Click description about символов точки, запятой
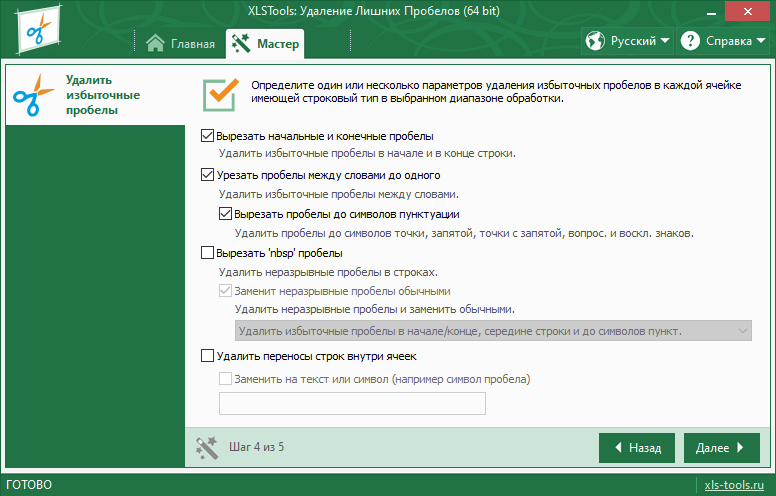Viewport: 776px width, 496px height. (x=464, y=233)
